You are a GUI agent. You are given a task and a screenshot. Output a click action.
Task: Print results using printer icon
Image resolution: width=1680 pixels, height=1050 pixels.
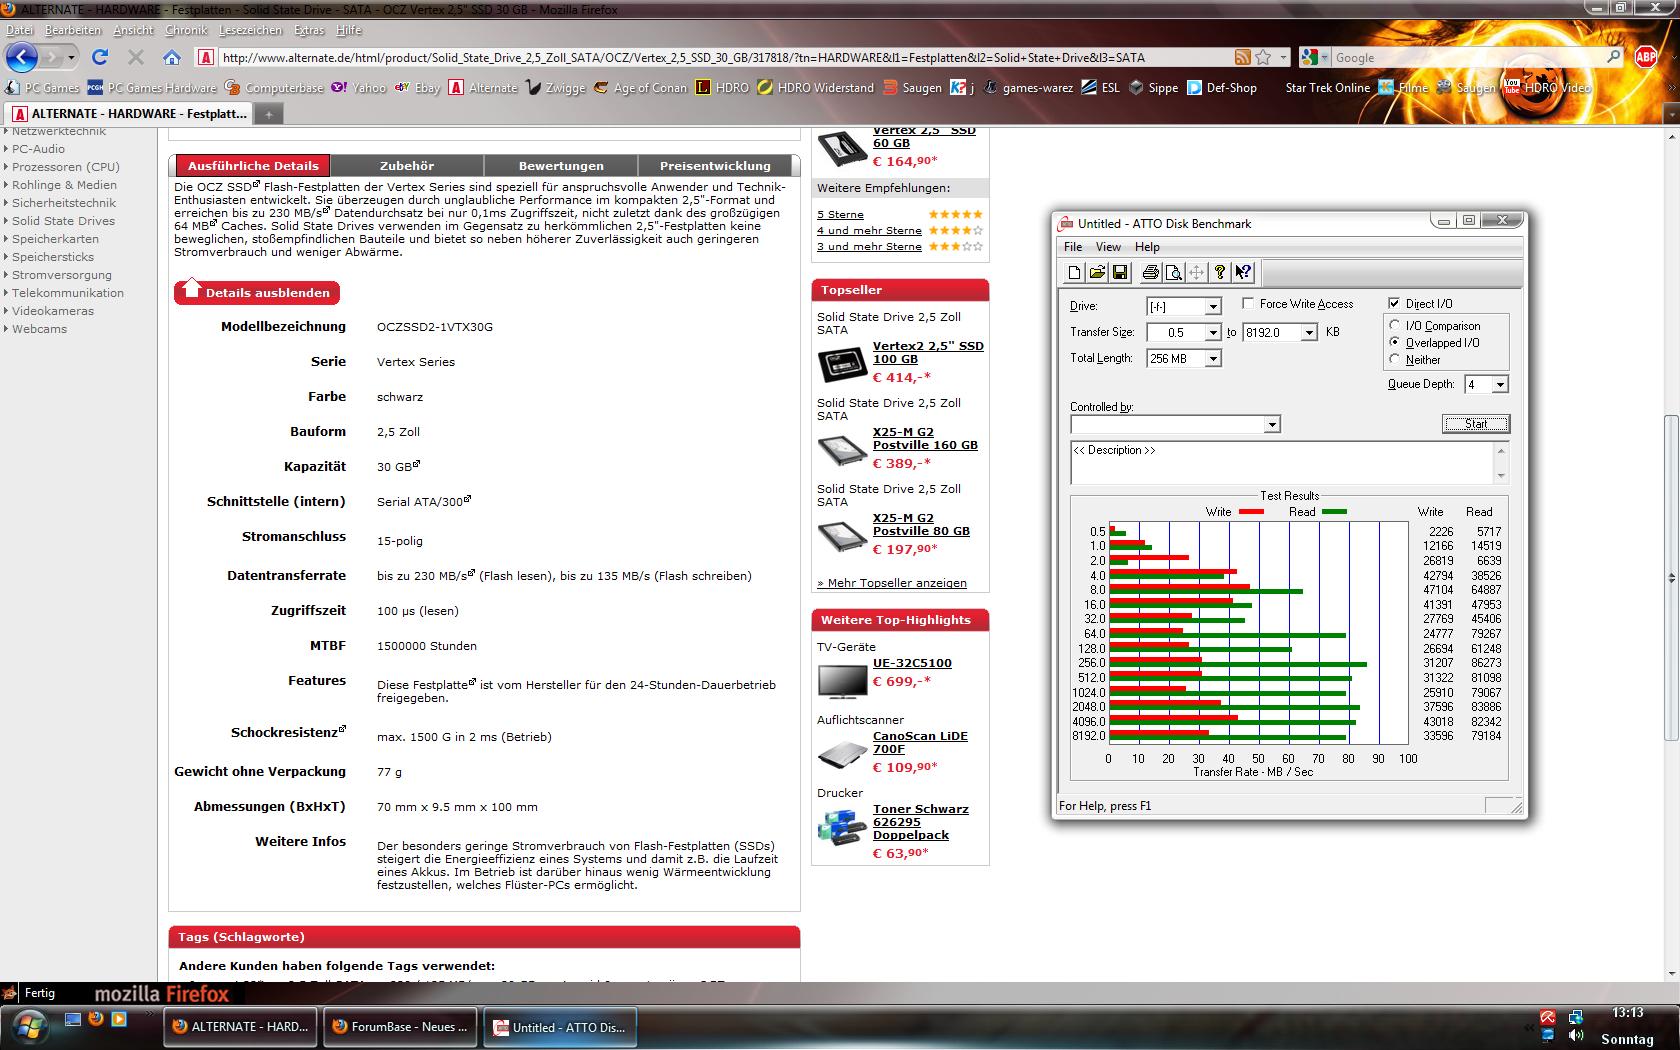click(1150, 272)
